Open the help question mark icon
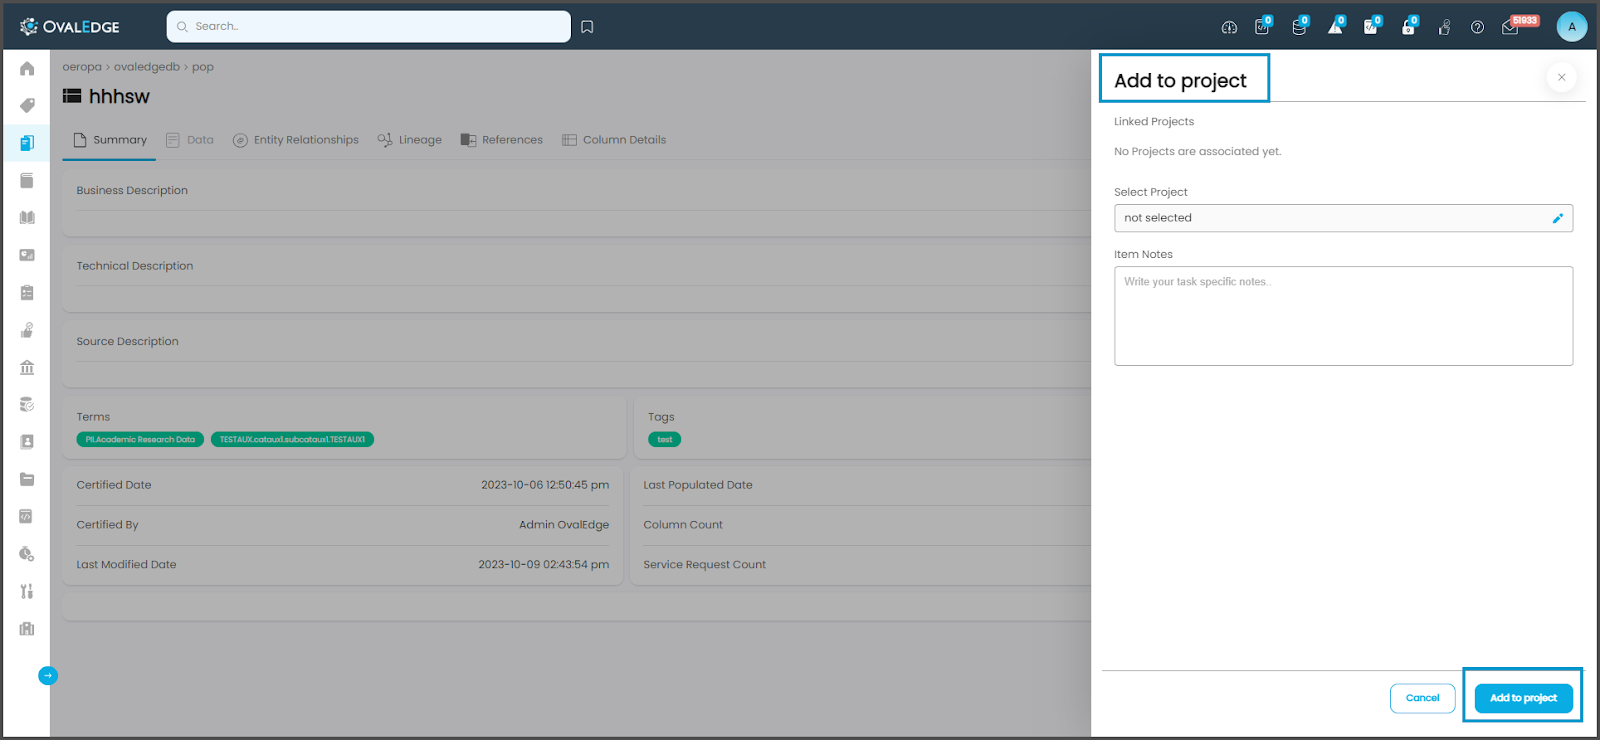The height and width of the screenshot is (740, 1600). (x=1477, y=27)
